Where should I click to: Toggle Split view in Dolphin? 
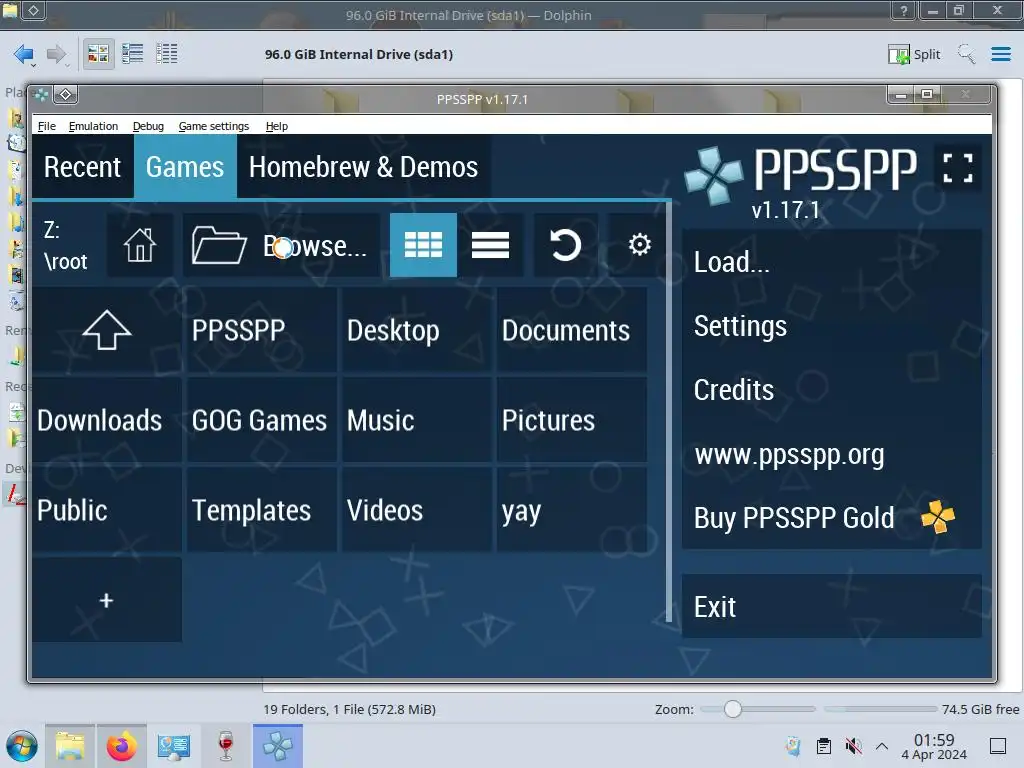click(914, 54)
